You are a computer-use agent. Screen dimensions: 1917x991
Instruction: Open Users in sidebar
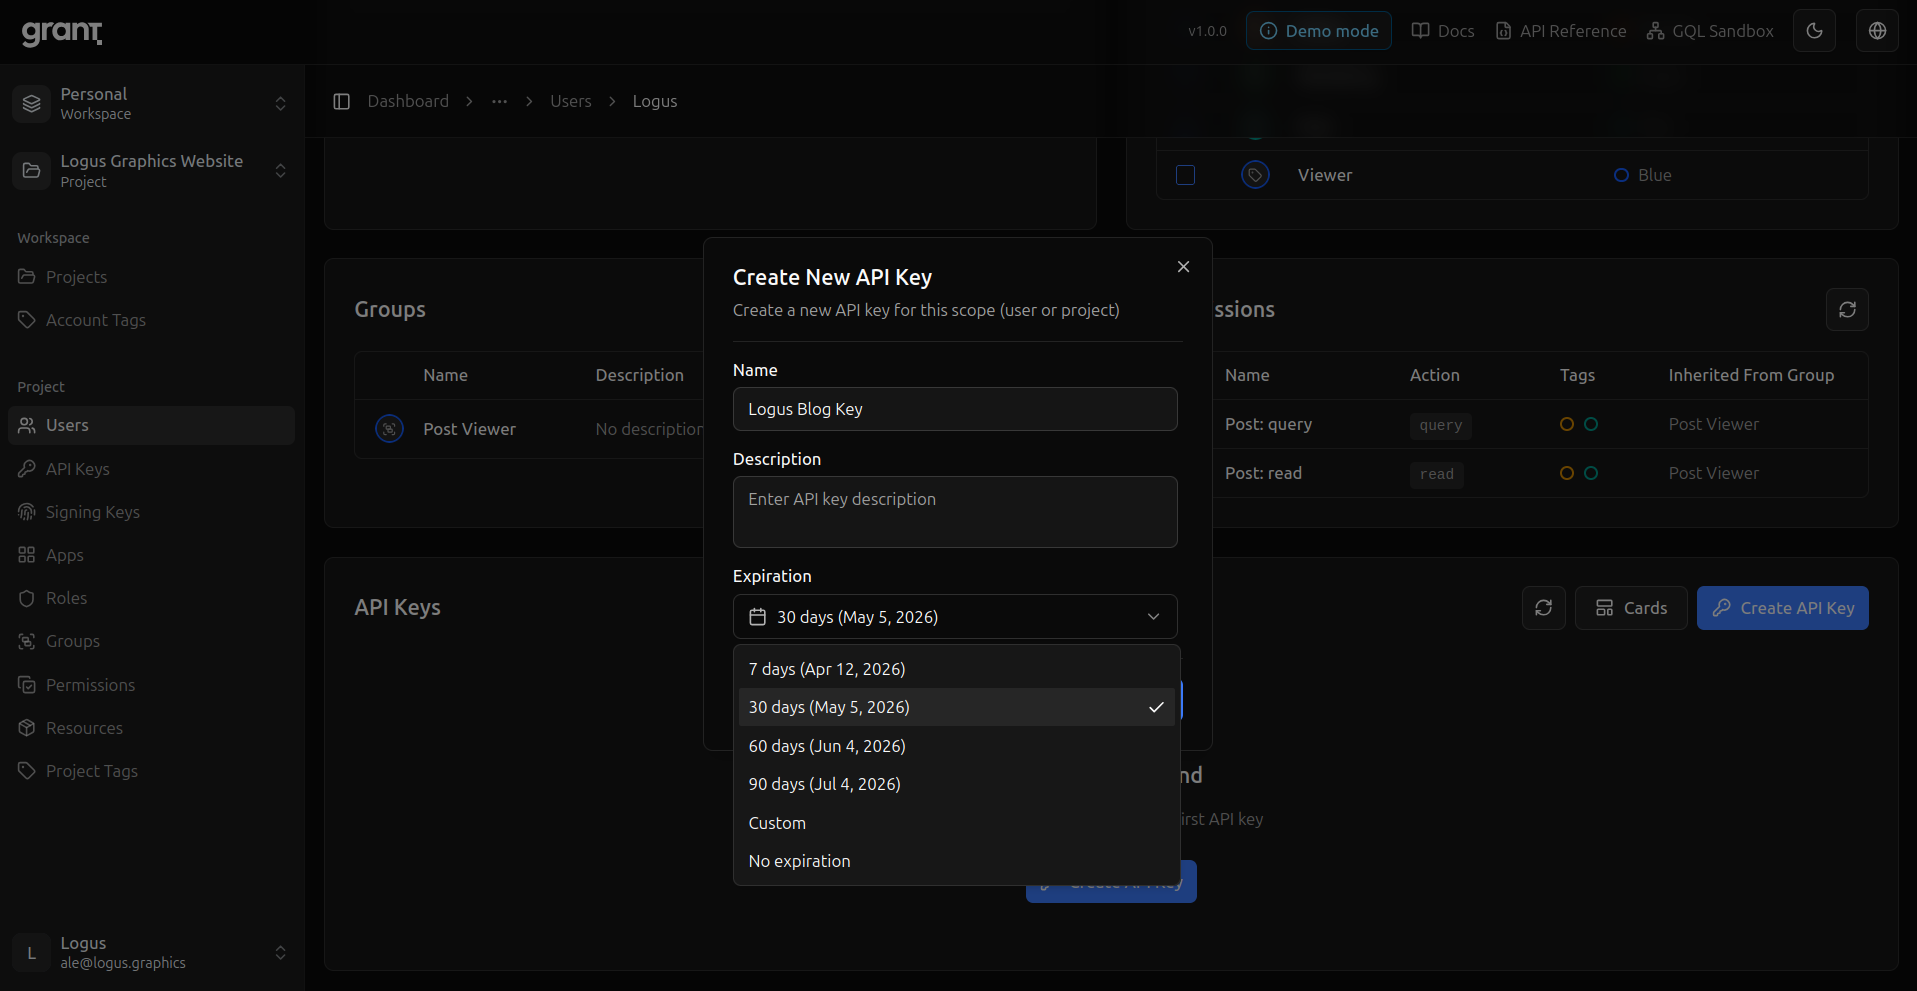(151, 425)
